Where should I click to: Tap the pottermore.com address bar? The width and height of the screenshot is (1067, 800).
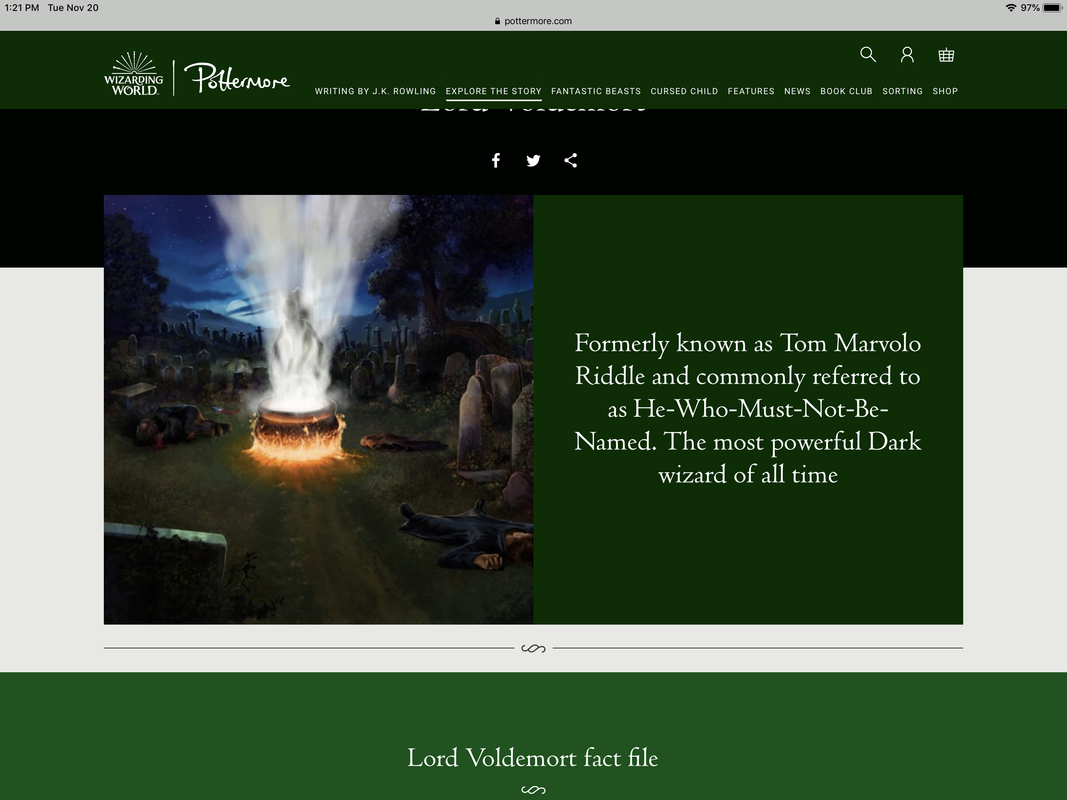pos(534,21)
